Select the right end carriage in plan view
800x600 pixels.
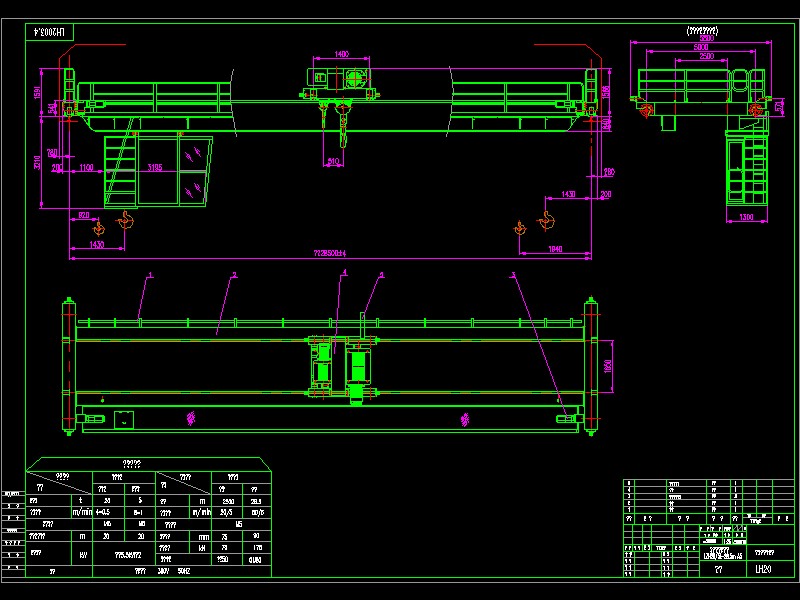(x=591, y=366)
